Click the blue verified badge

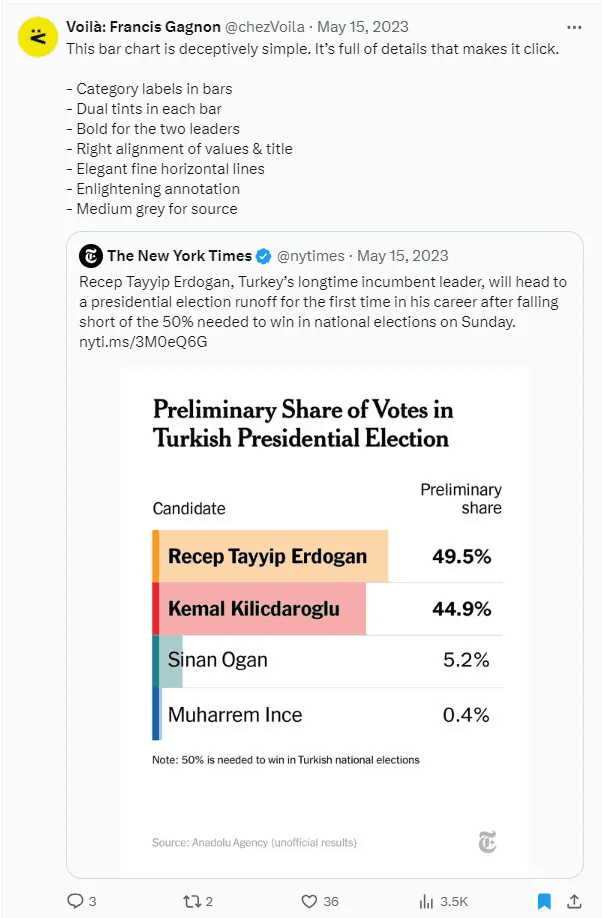[264, 256]
